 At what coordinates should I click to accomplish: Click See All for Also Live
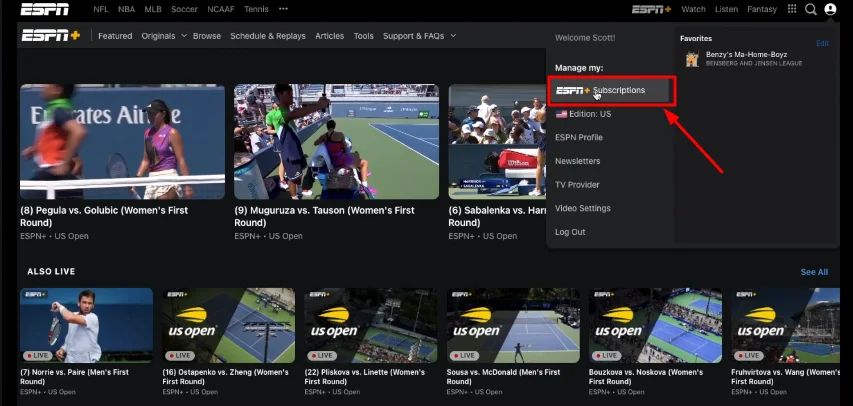pos(814,272)
